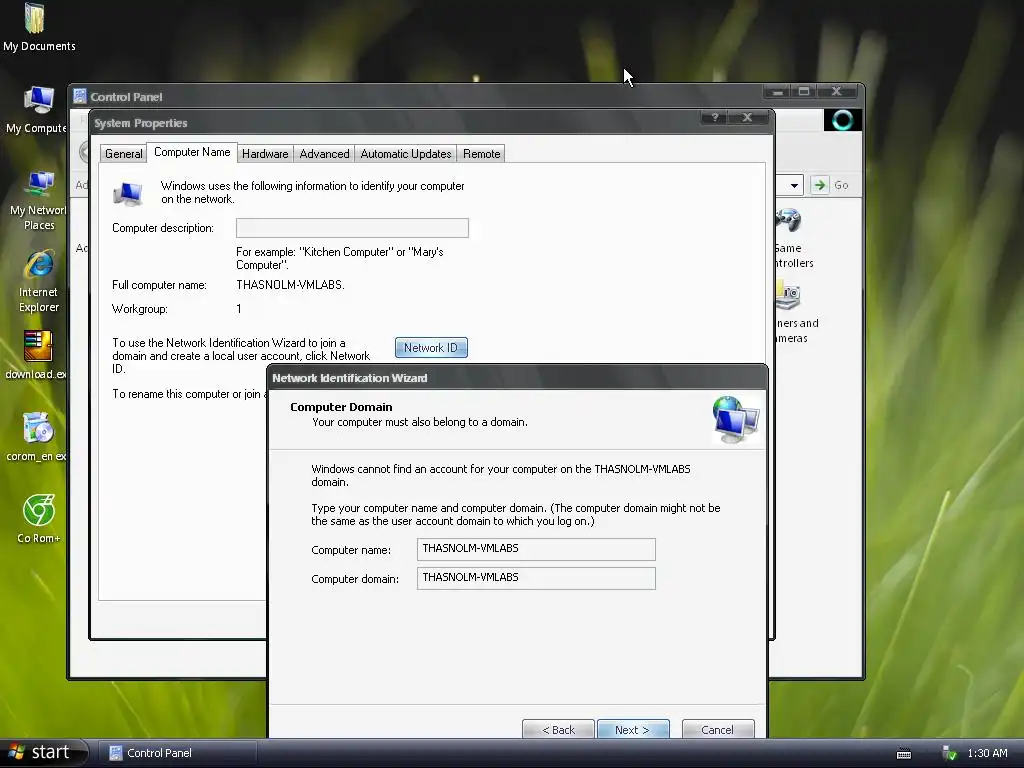The image size is (1024, 768).
Task: Switch to the Remote tab
Action: tap(481, 154)
